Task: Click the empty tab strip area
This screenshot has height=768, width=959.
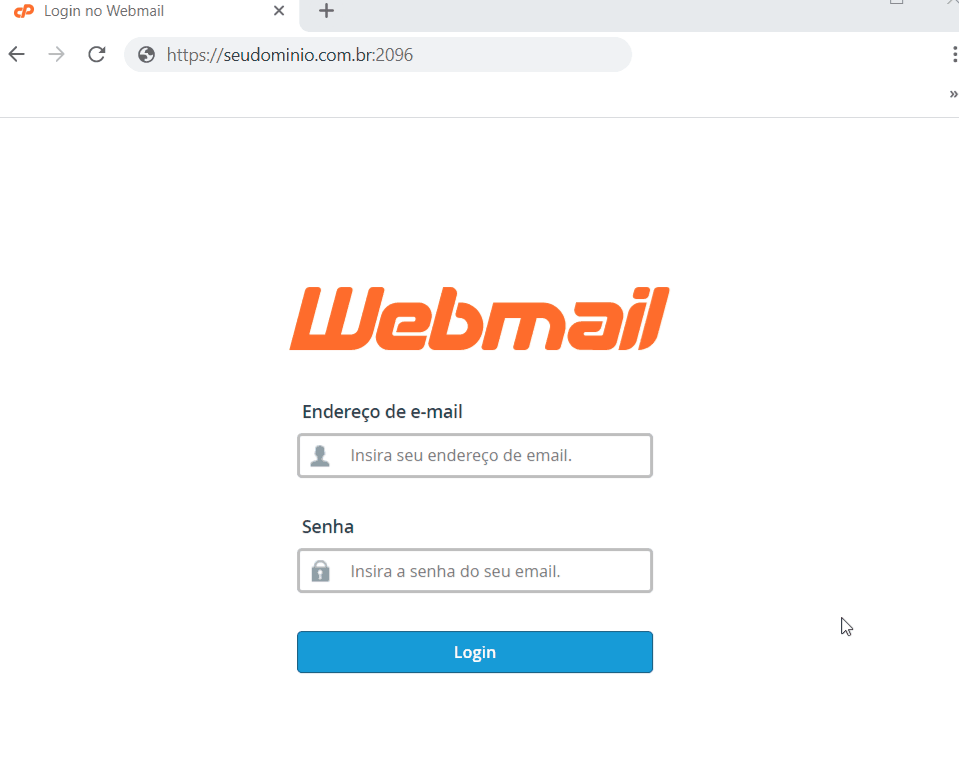Action: (612, 13)
